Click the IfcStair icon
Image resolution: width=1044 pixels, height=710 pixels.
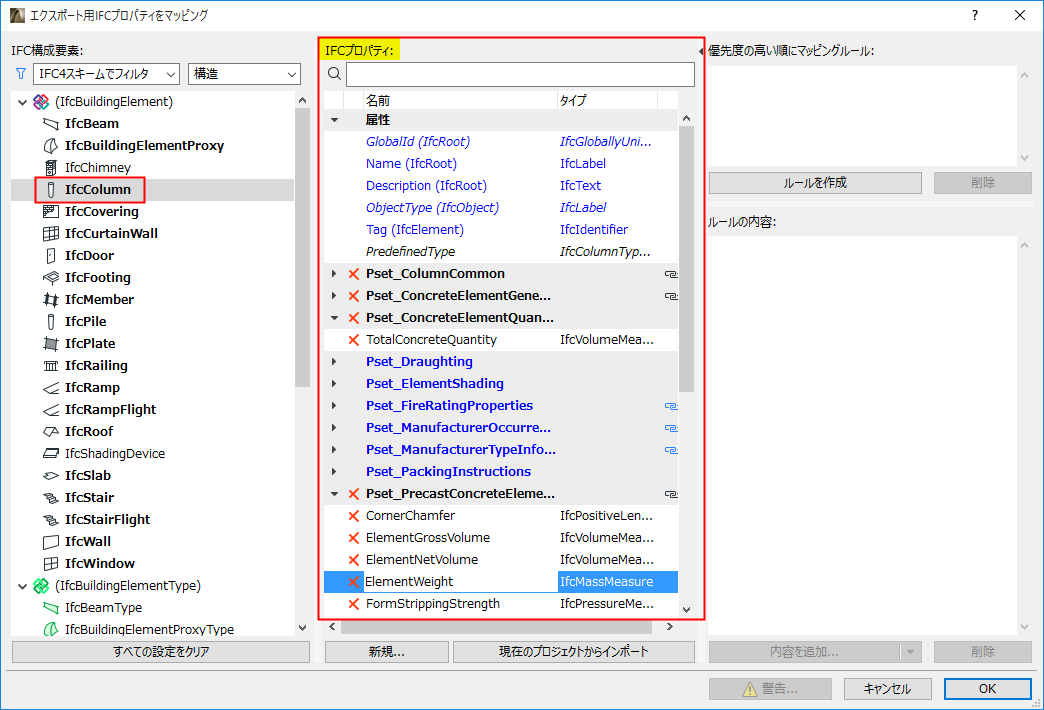(51, 498)
